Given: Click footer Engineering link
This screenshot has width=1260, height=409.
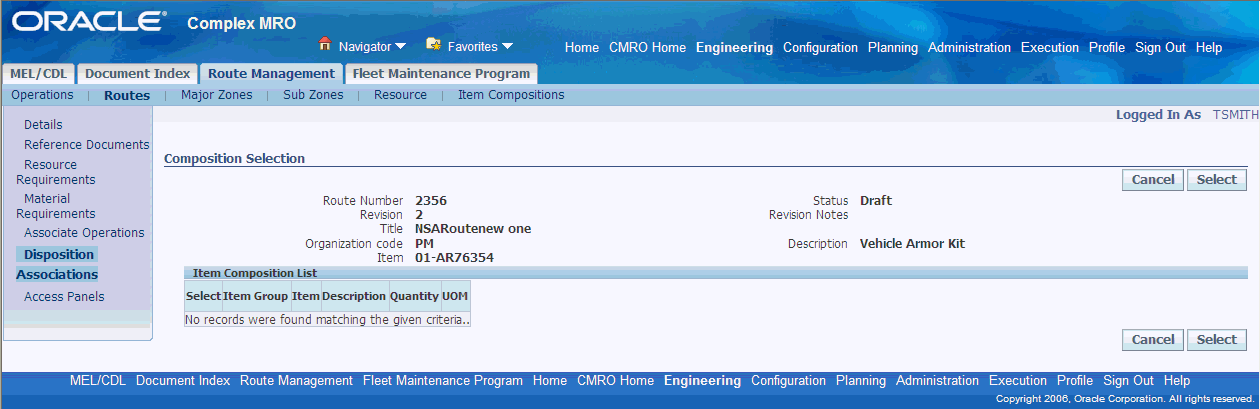Looking at the screenshot, I should (702, 381).
